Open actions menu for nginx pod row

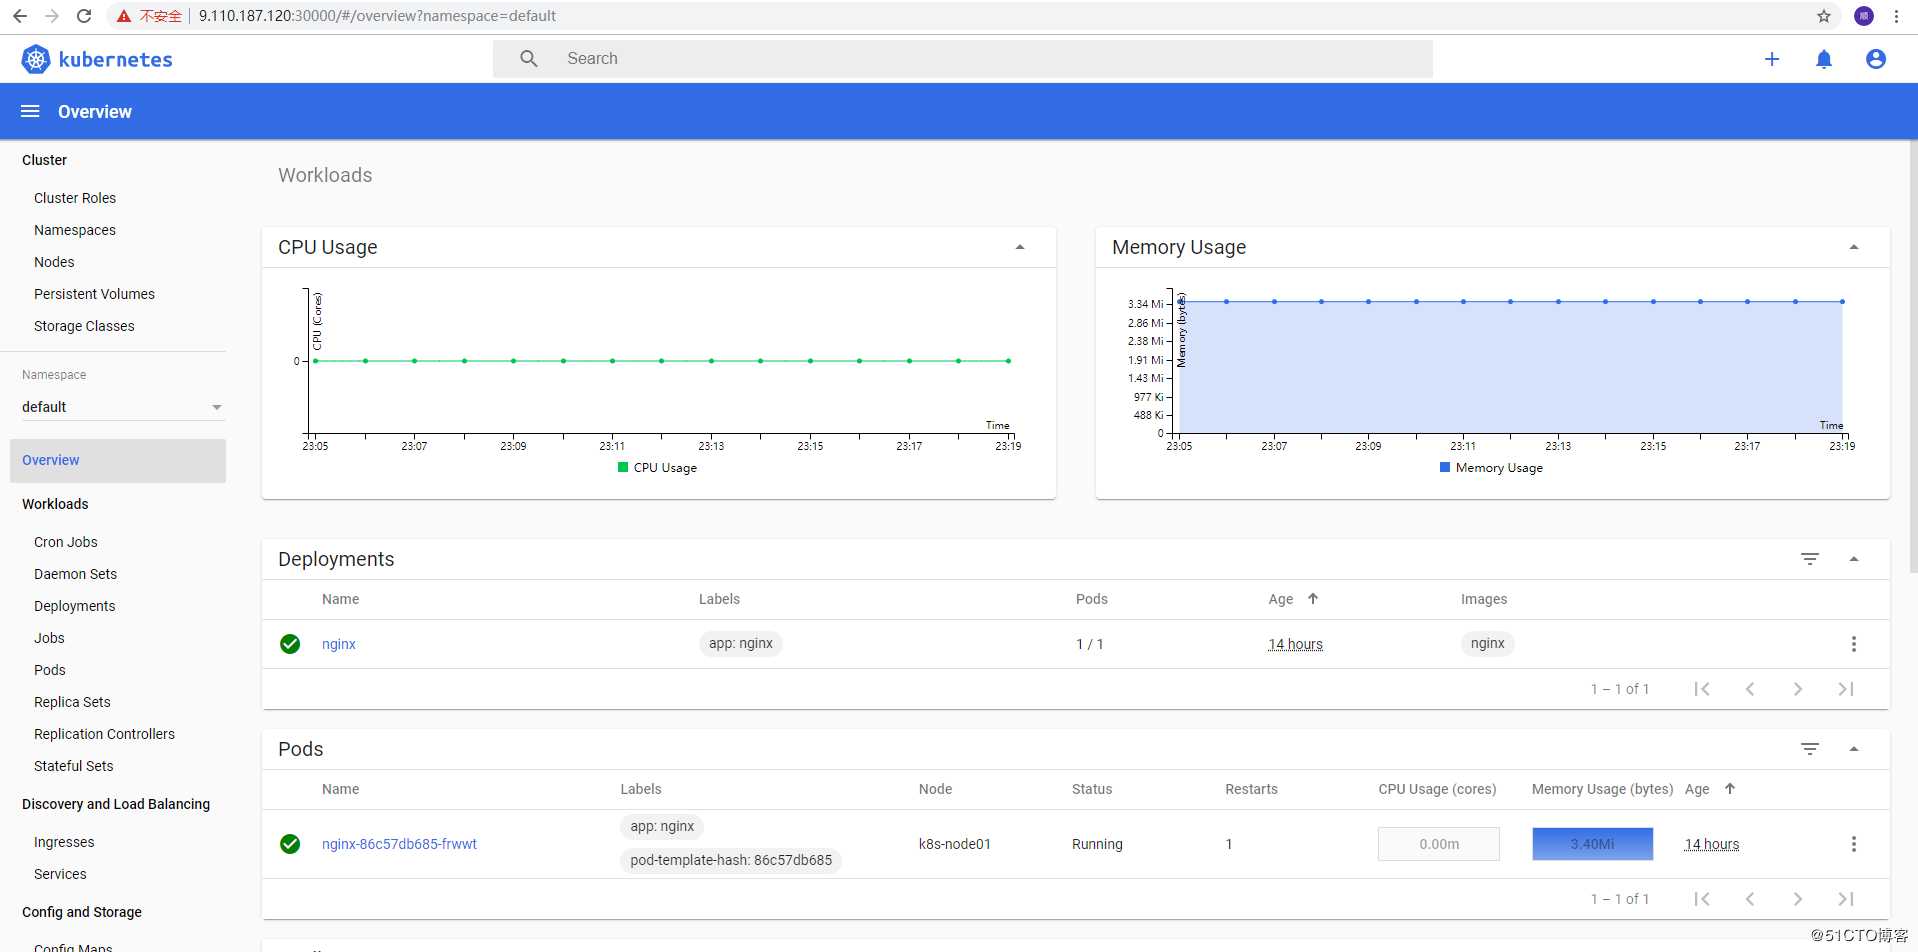(1853, 844)
